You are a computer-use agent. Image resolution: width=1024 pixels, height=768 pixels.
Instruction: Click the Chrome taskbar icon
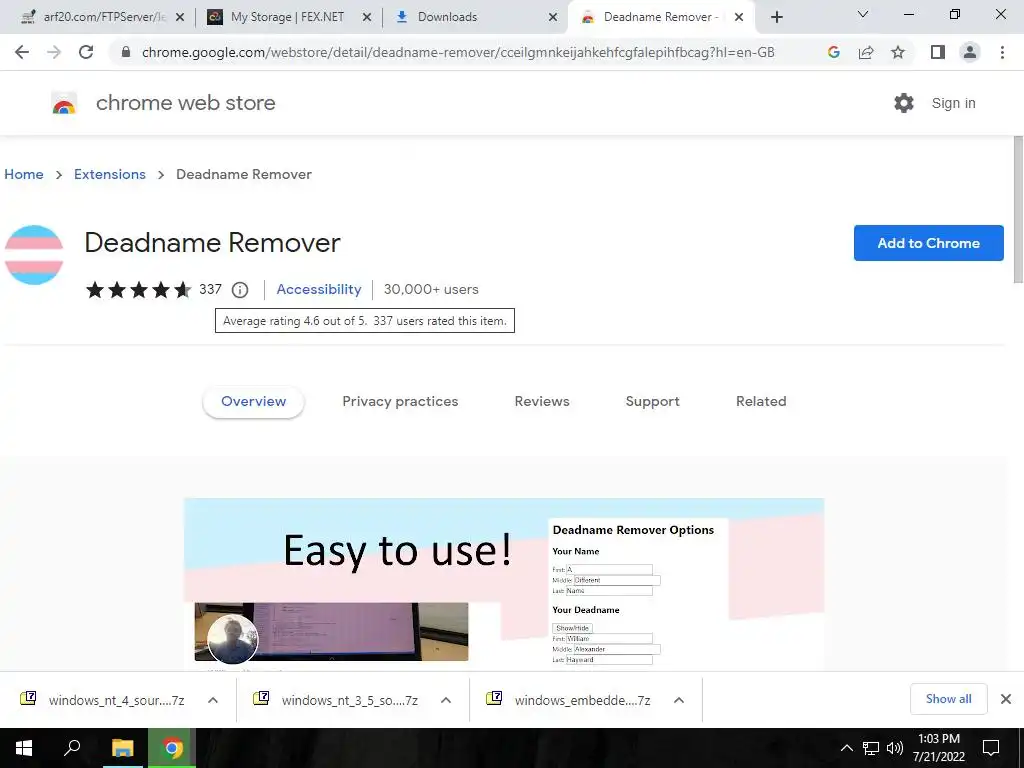coord(172,748)
